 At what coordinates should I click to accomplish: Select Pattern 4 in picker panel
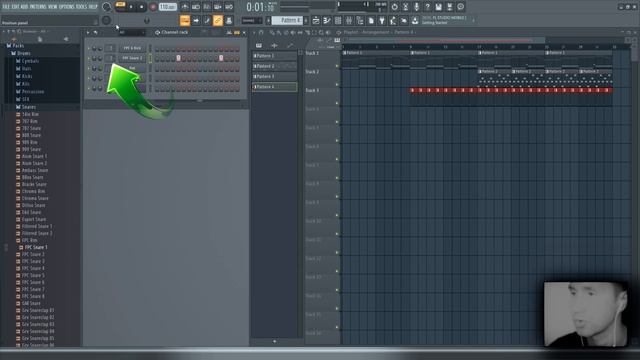(274, 87)
